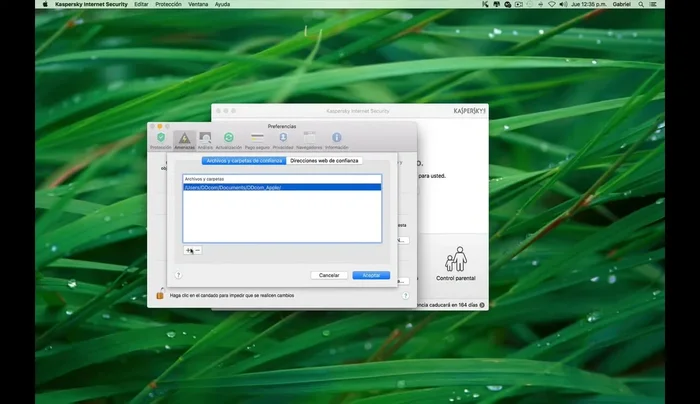The height and width of the screenshot is (404, 700).
Task: Open the Protección preferences pane
Action: point(160,139)
